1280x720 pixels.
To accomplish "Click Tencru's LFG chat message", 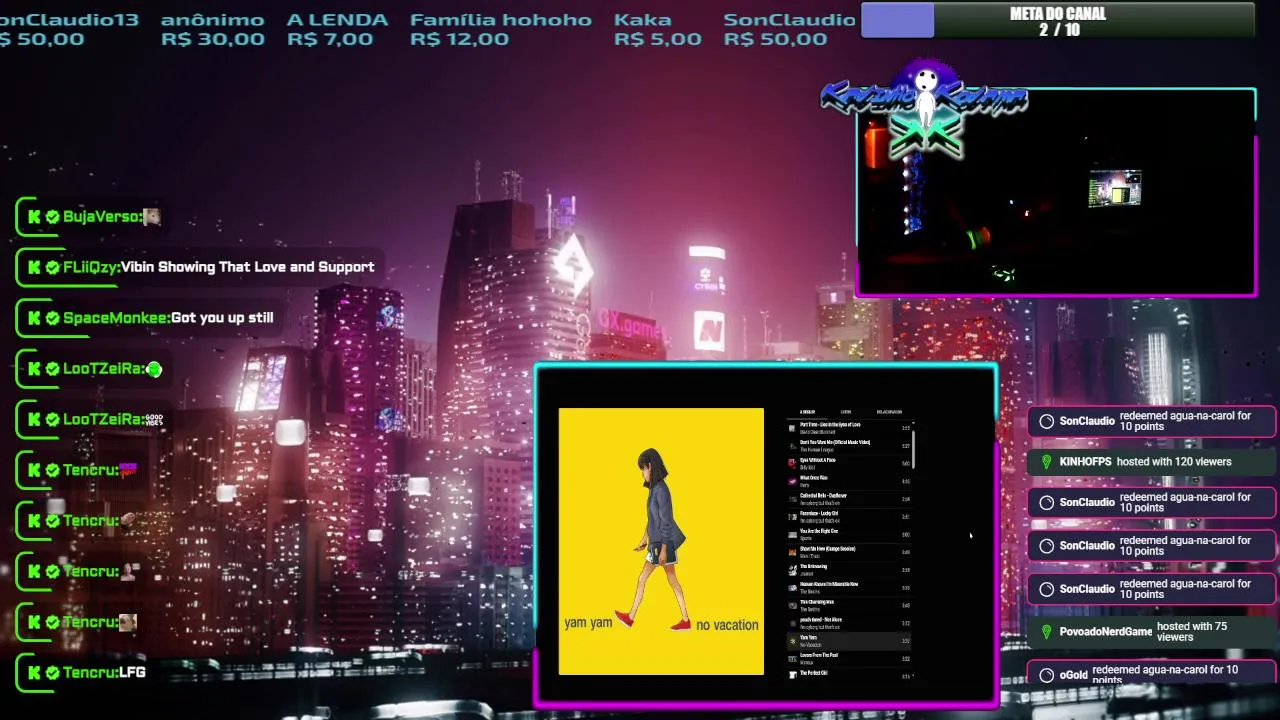I will coord(132,672).
